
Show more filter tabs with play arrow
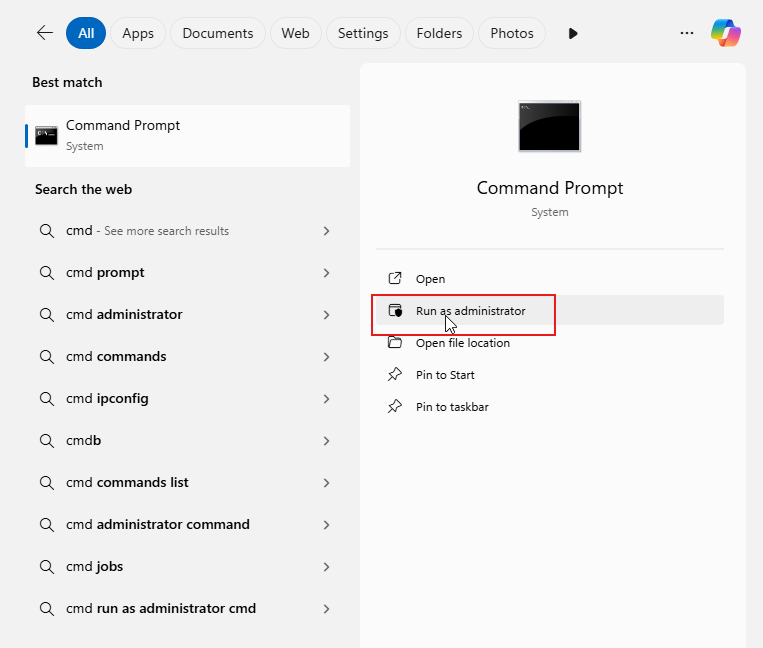(x=573, y=34)
